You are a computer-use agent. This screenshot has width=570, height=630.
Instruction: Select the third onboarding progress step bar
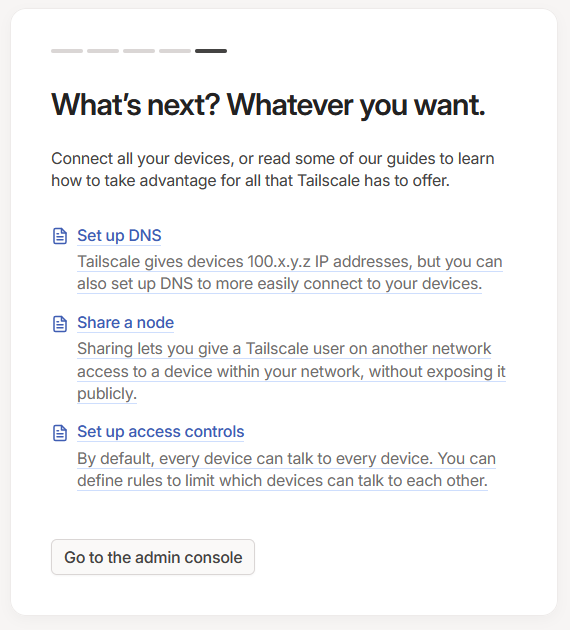coord(139,51)
